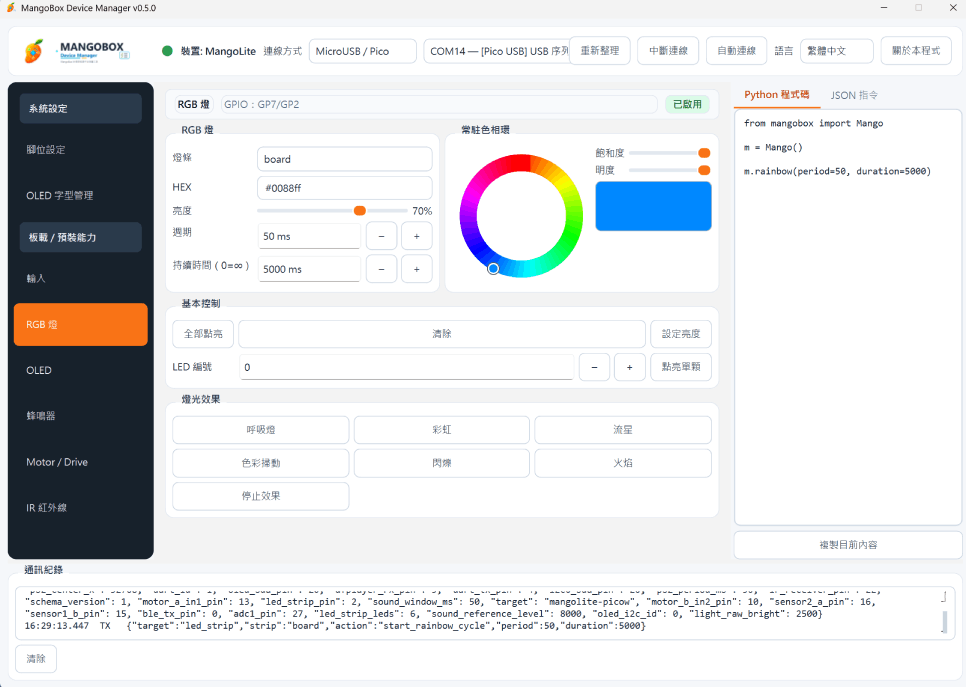Decrease LED 編號 with minus button

coord(594,367)
